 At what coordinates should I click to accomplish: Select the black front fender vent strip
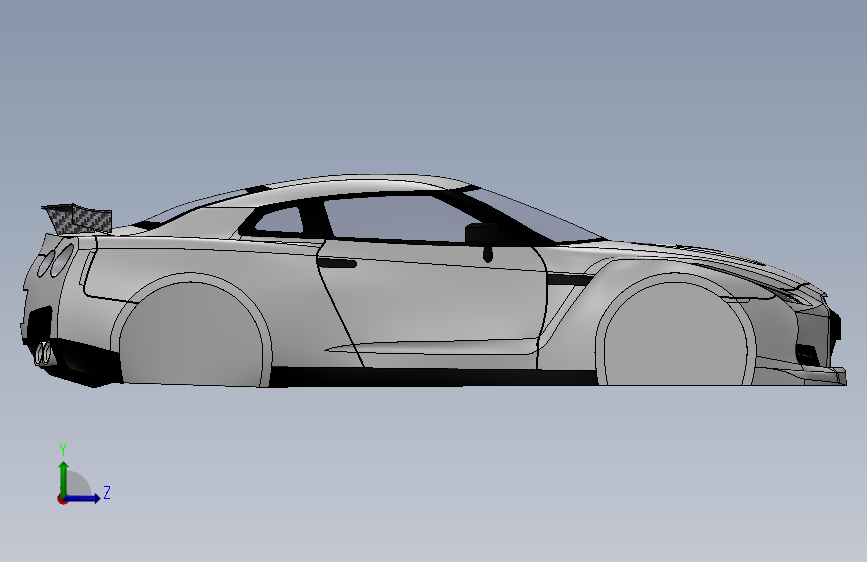570,279
